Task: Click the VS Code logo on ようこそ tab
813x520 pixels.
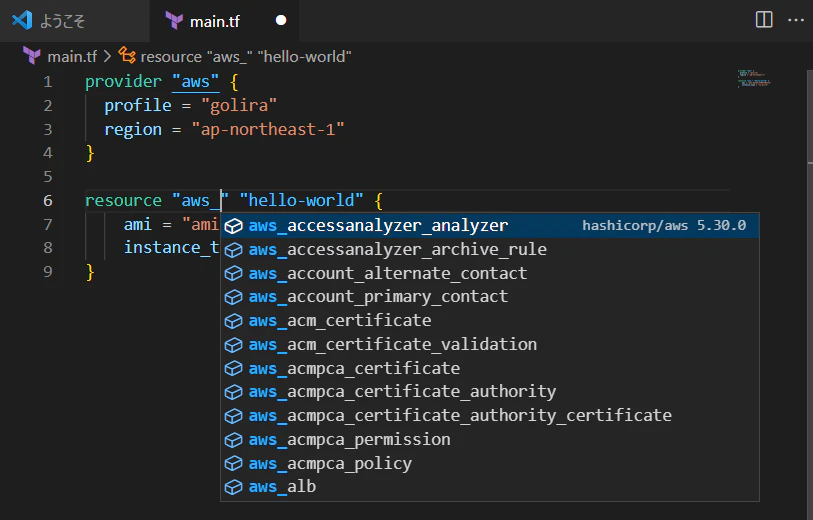Action: 22,21
